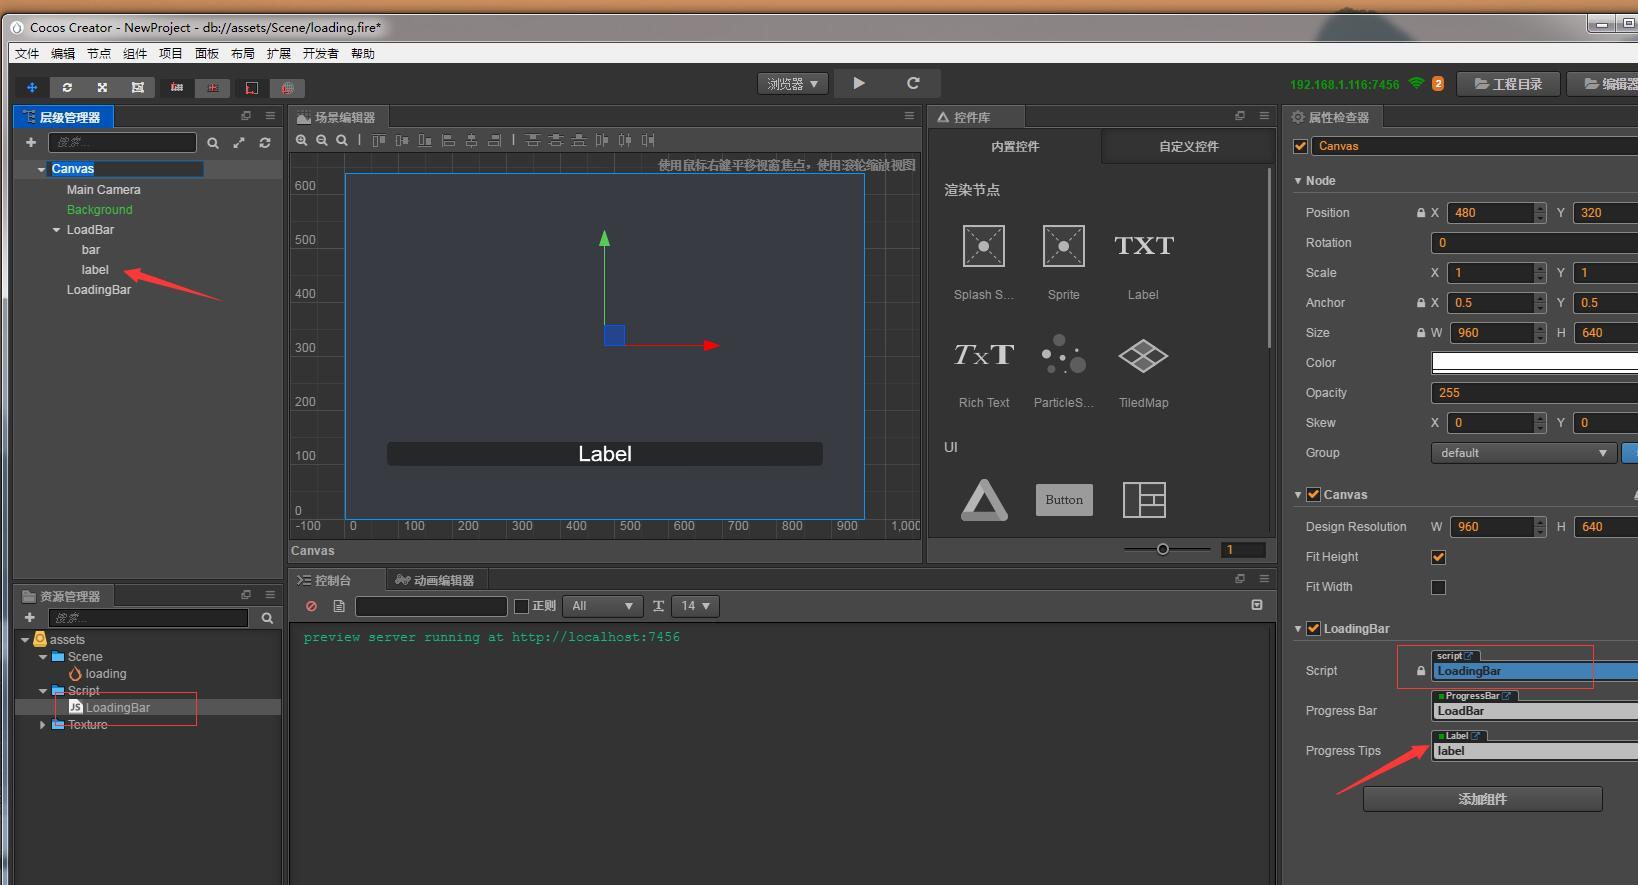1638x885 pixels.
Task: Click the Opacity 255 input field
Action: coord(1535,393)
